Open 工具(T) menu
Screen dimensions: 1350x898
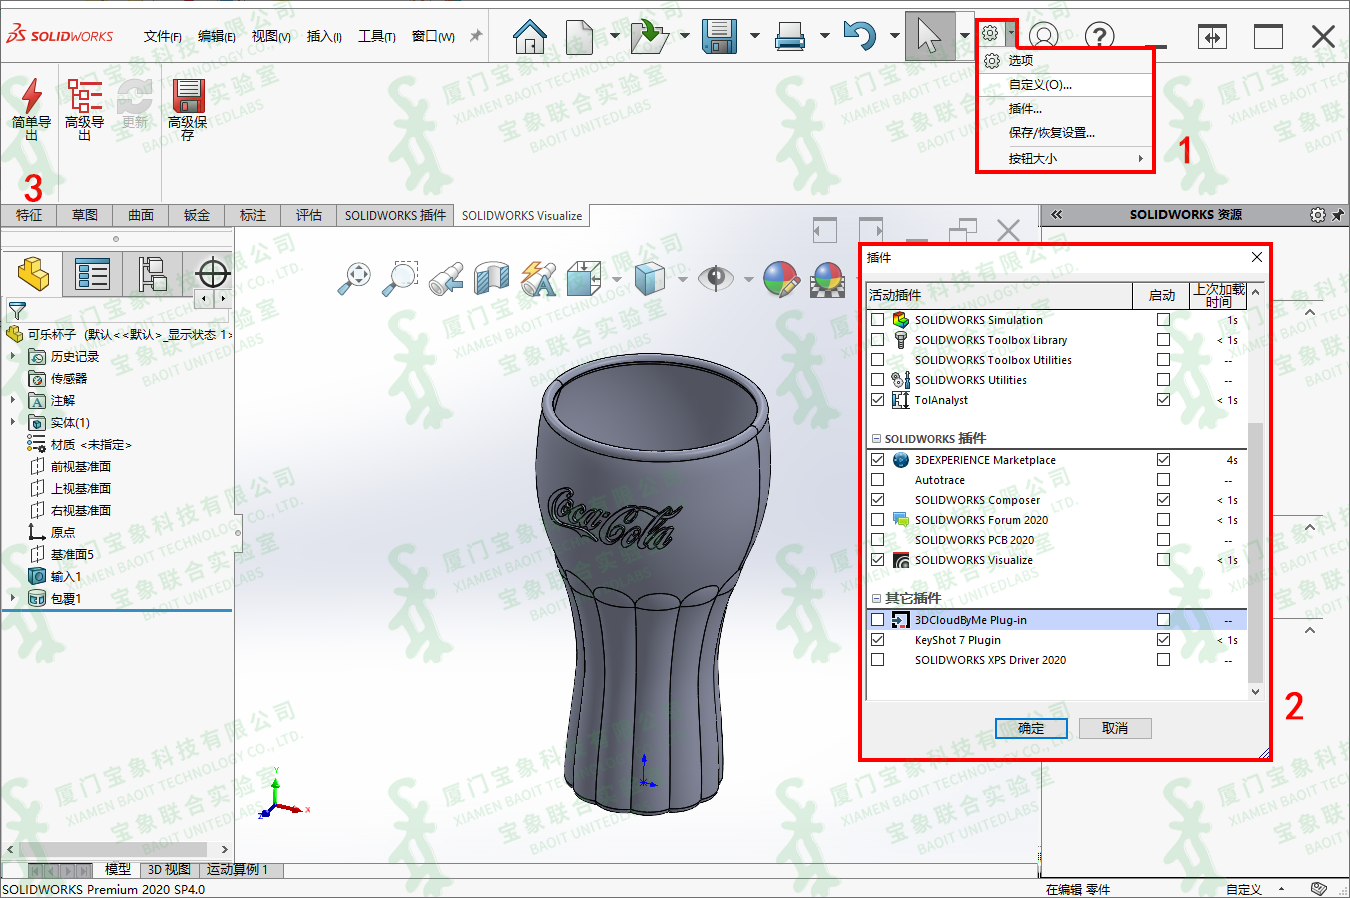pos(377,37)
